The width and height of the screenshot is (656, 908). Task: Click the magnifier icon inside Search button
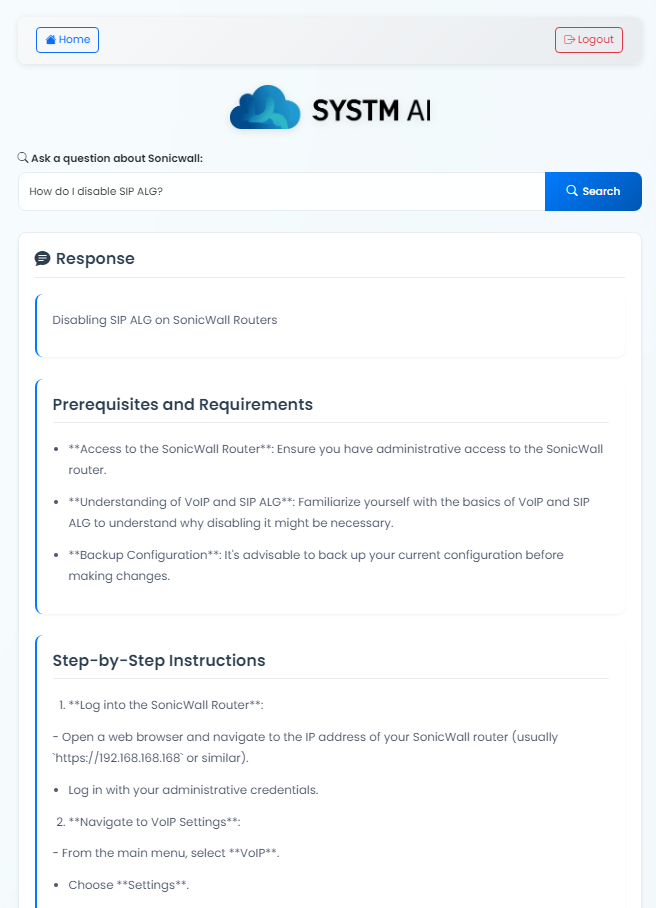pos(572,191)
